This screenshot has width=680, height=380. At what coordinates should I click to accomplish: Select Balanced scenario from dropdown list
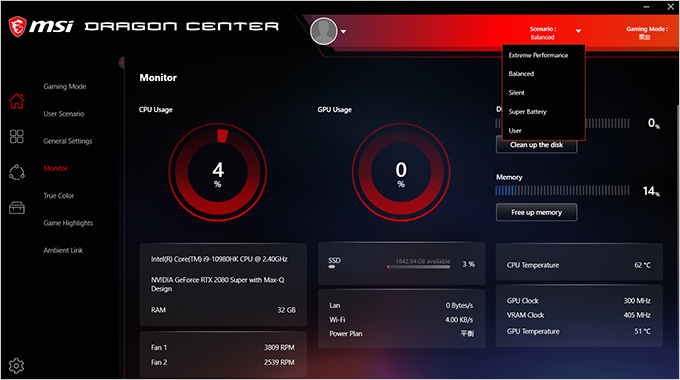pos(521,74)
